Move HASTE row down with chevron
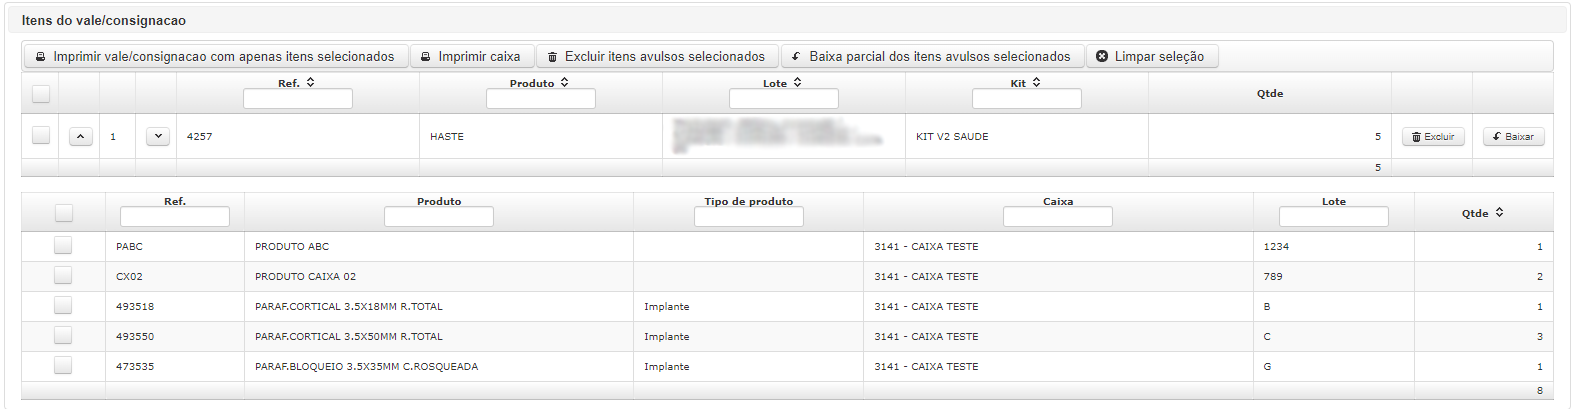 pyautogui.click(x=158, y=137)
